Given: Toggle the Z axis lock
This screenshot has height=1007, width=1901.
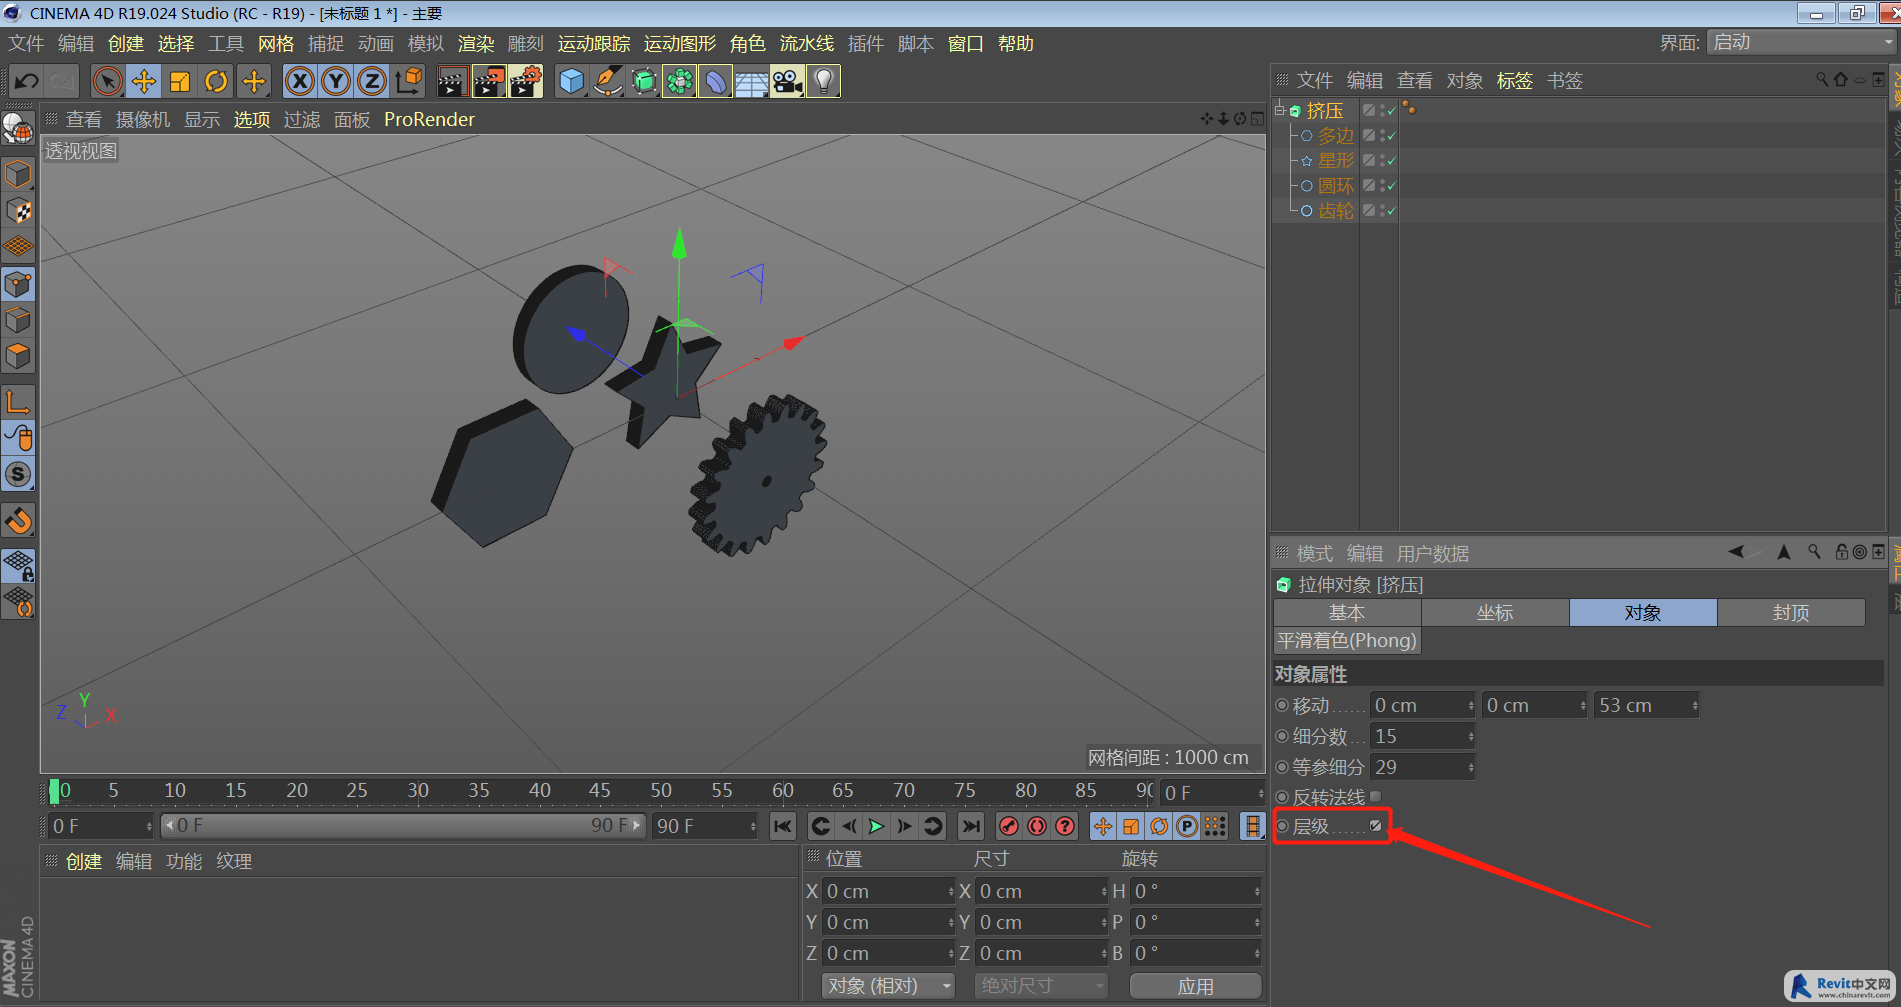Looking at the screenshot, I should click(372, 81).
